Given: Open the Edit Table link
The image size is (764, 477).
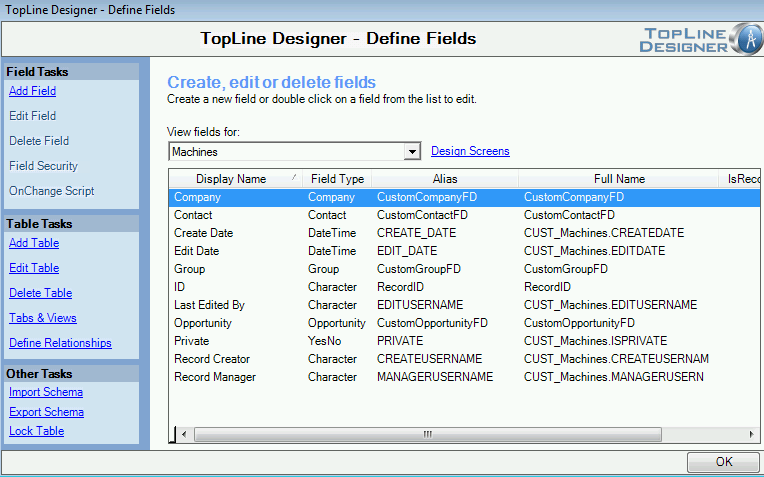Looking at the screenshot, I should click(x=34, y=268).
